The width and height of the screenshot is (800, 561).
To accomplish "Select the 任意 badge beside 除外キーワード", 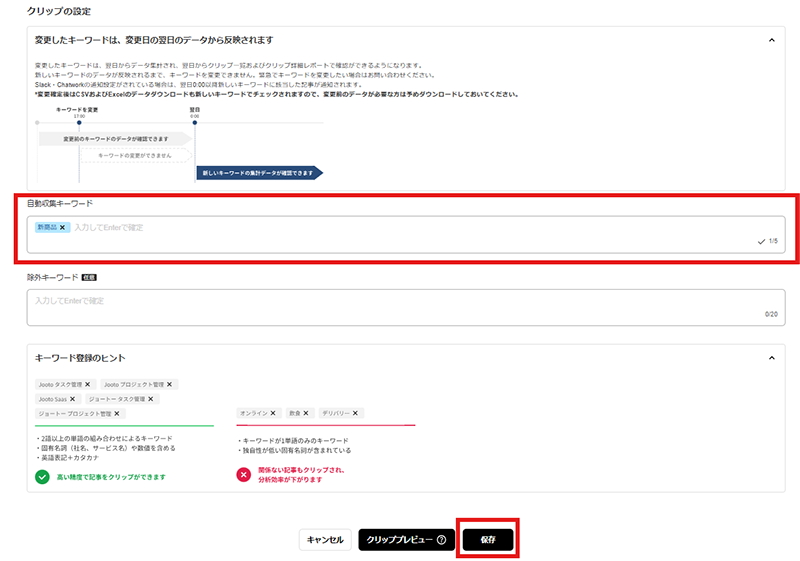I will pyautogui.click(x=89, y=277).
